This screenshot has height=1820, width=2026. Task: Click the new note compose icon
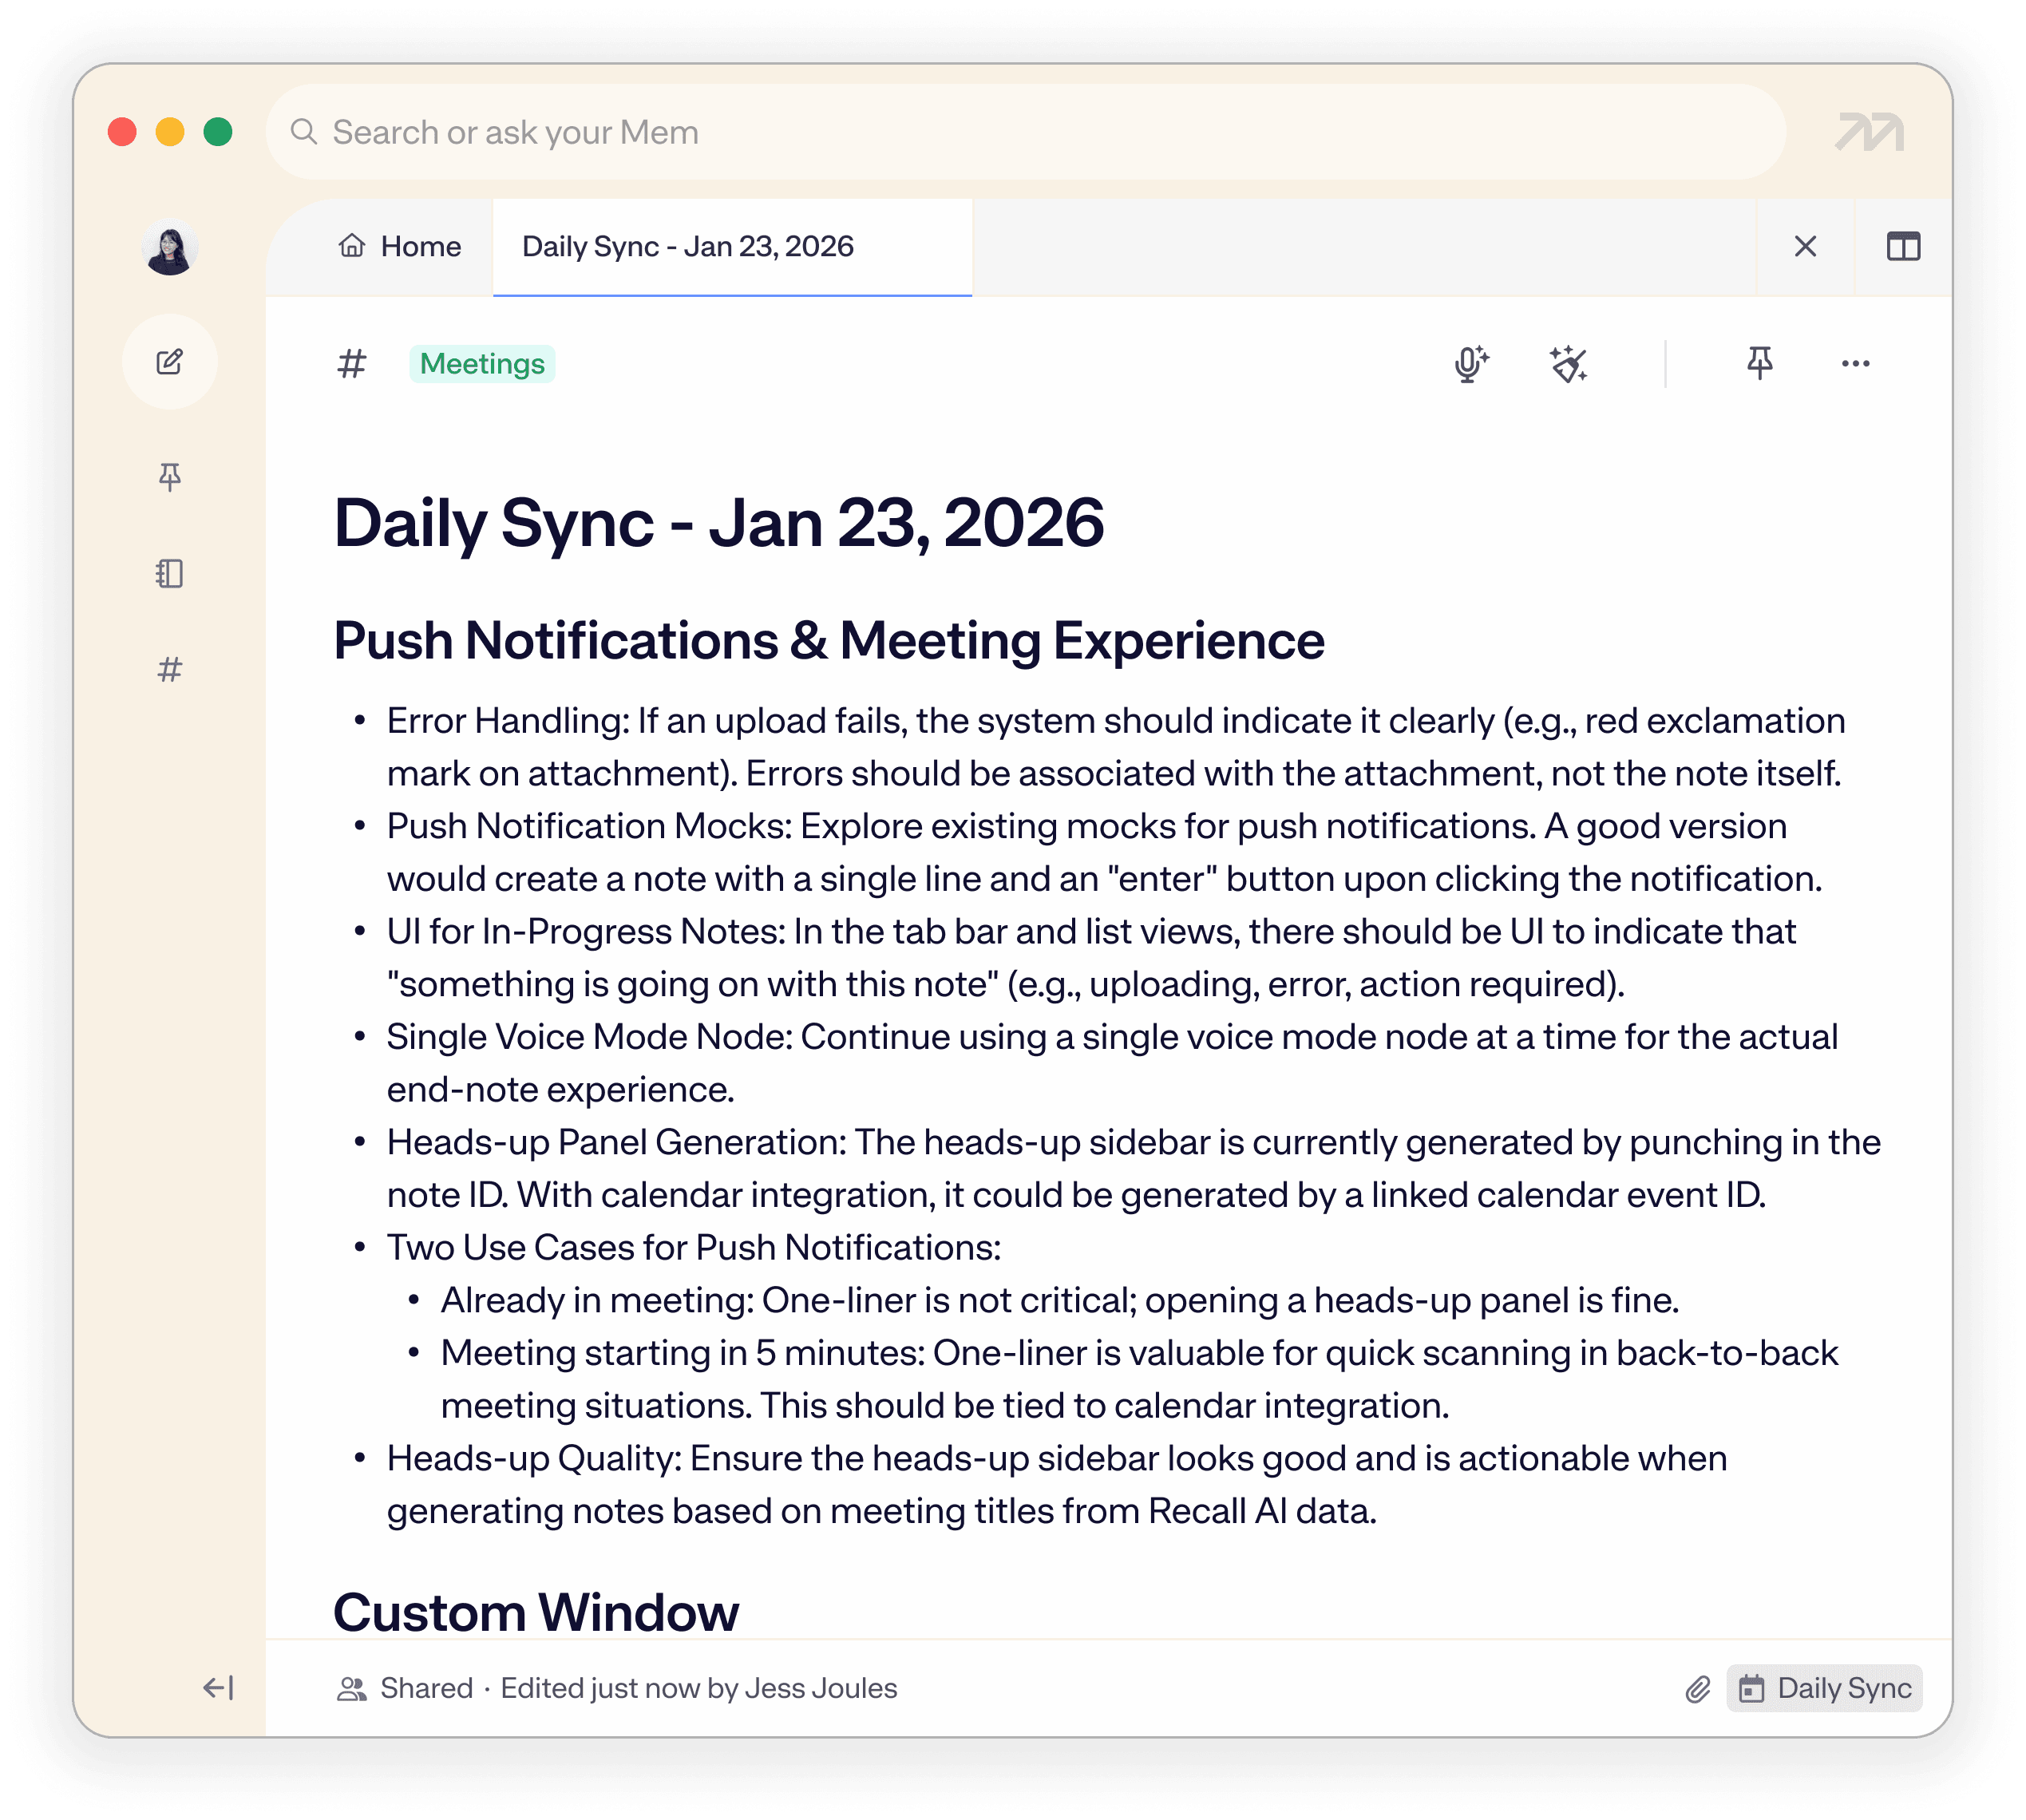pyautogui.click(x=170, y=362)
